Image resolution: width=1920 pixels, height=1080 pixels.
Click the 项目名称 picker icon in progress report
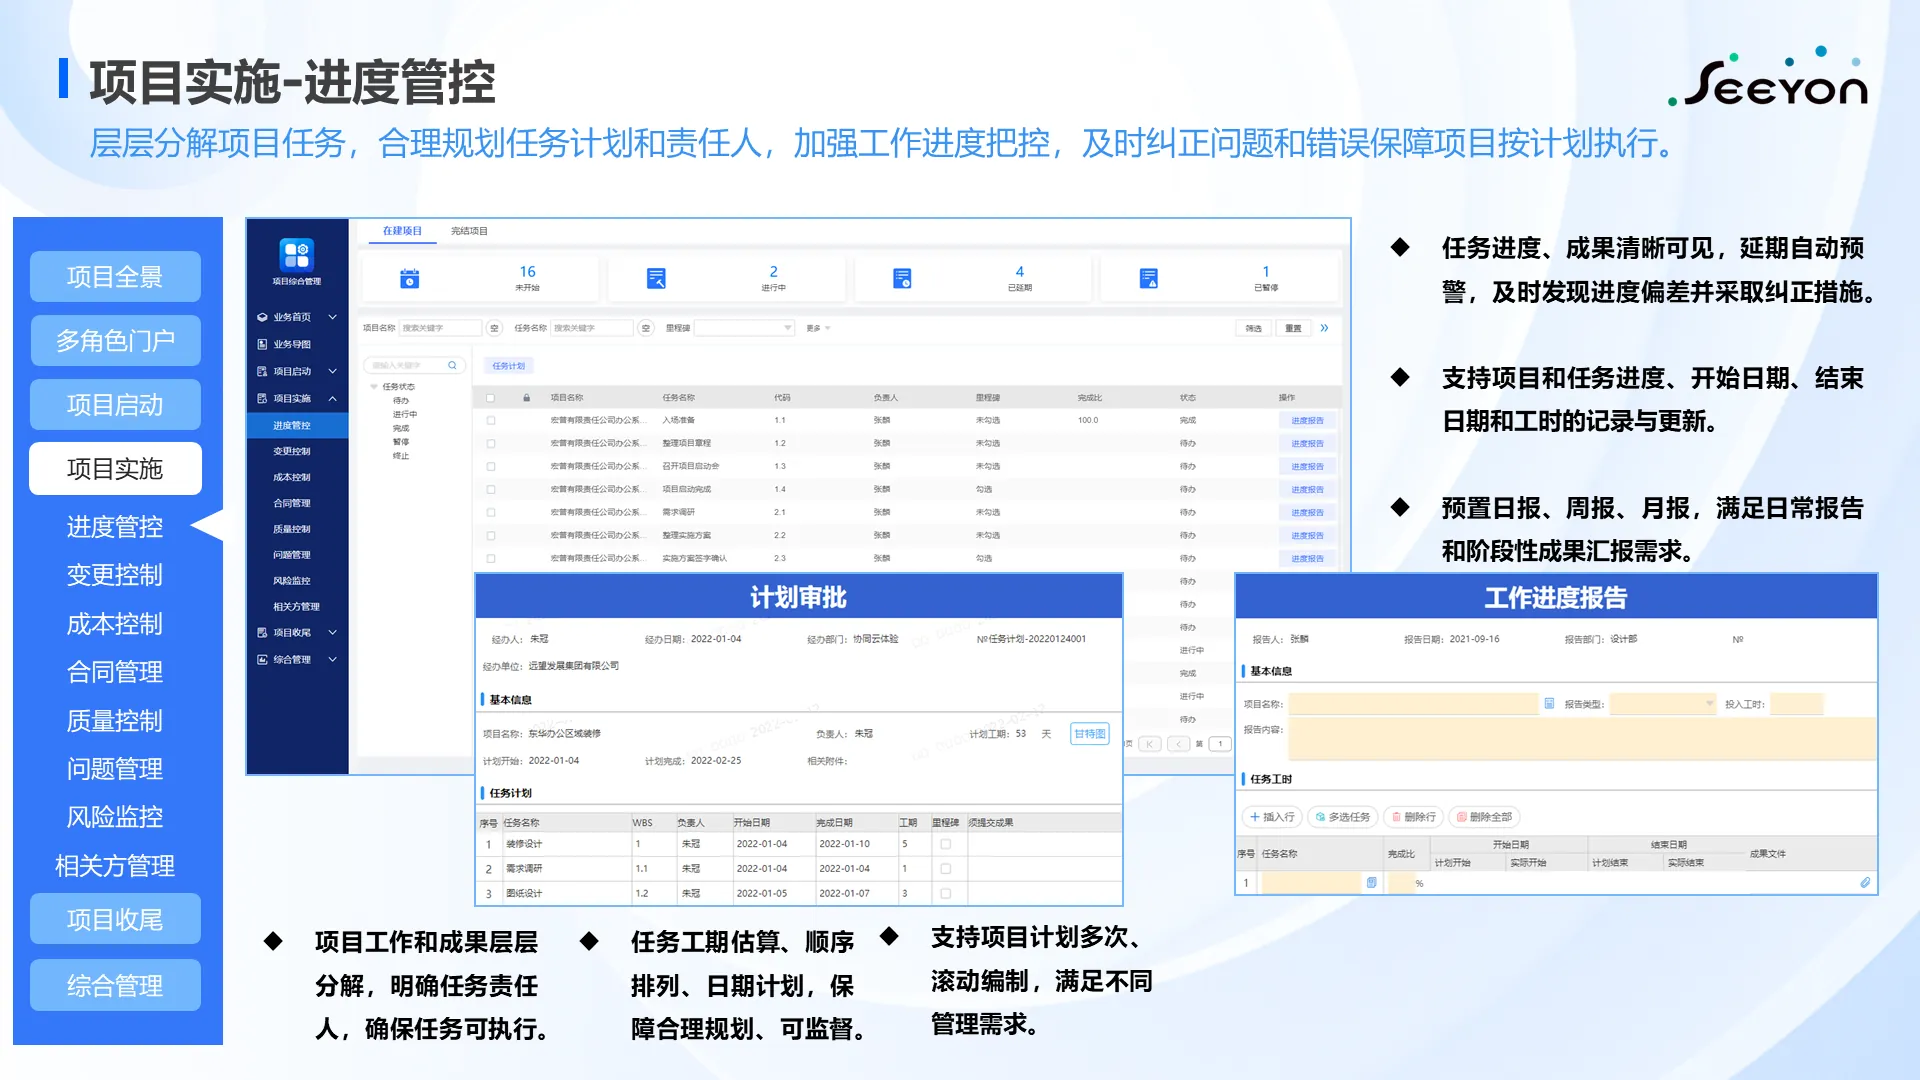tap(1549, 704)
